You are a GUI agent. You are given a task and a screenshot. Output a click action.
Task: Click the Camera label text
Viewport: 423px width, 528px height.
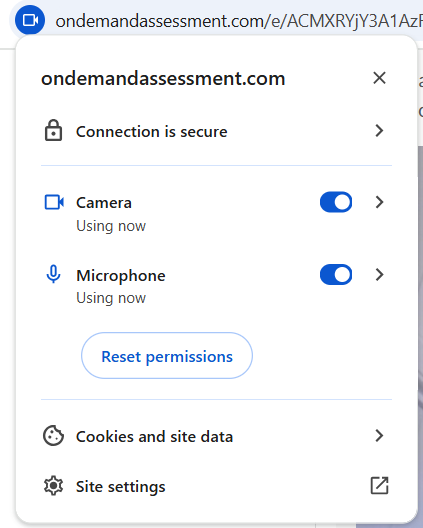tap(104, 203)
